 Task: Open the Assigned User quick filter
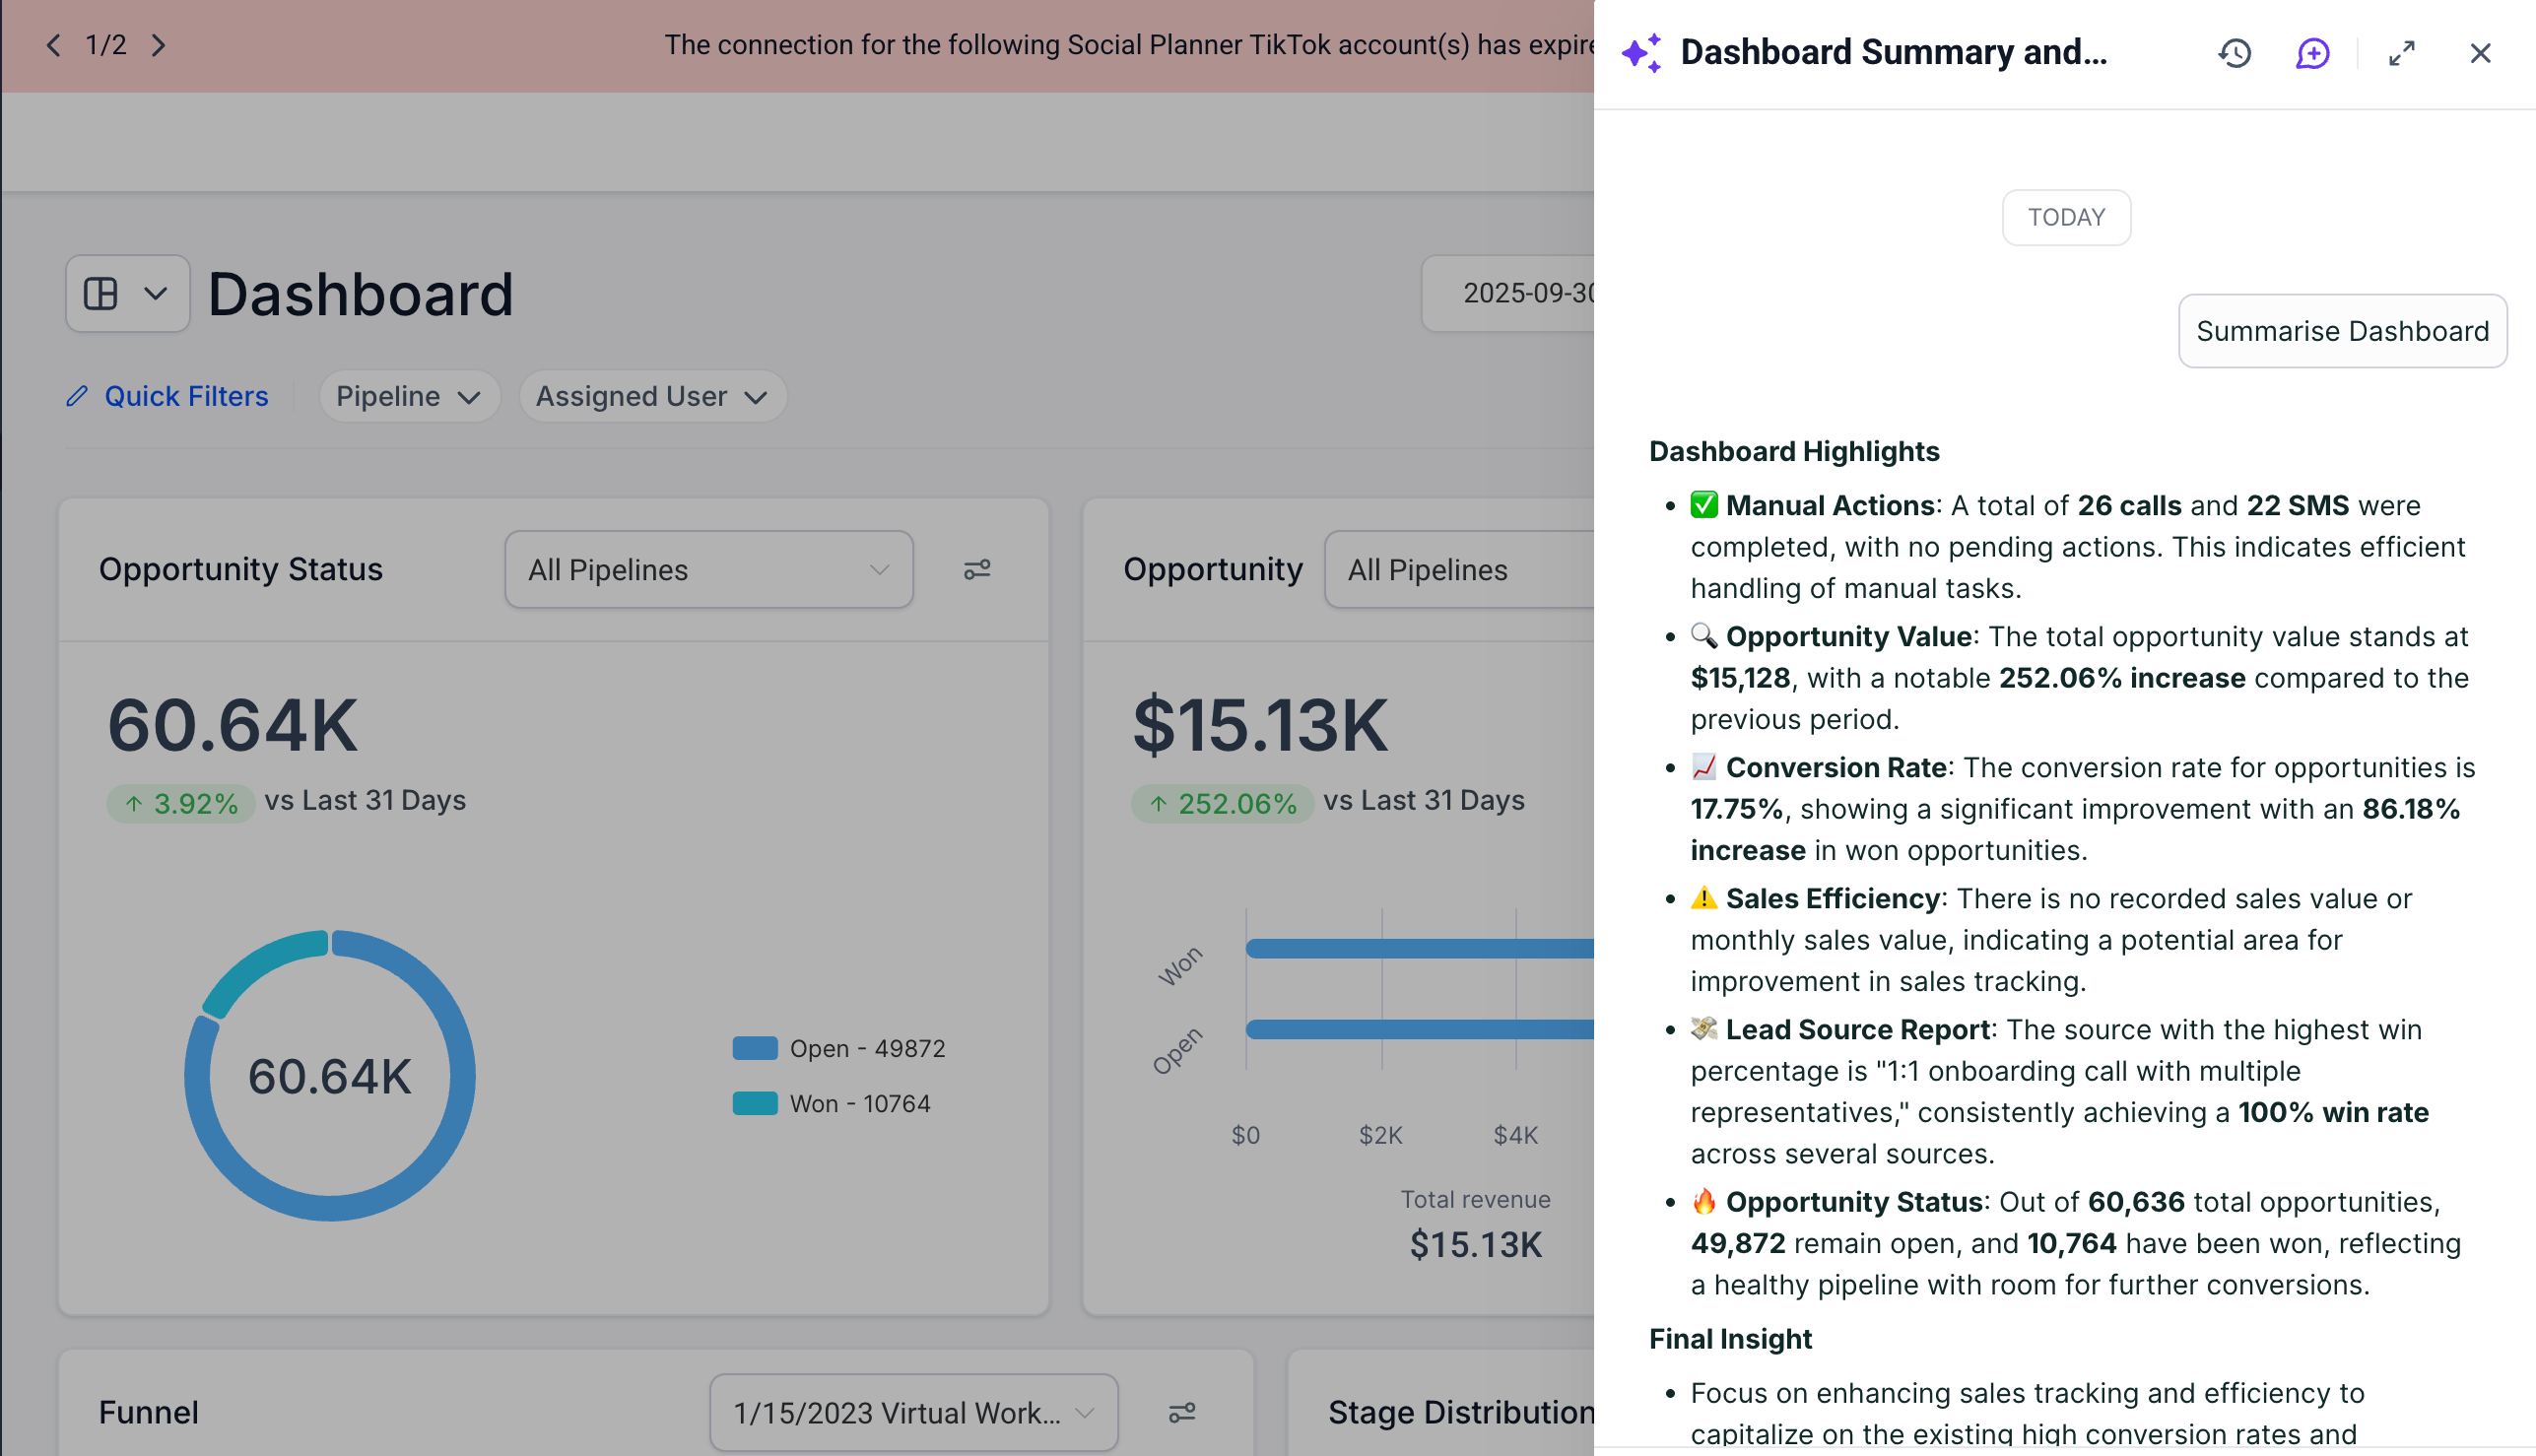652,396
